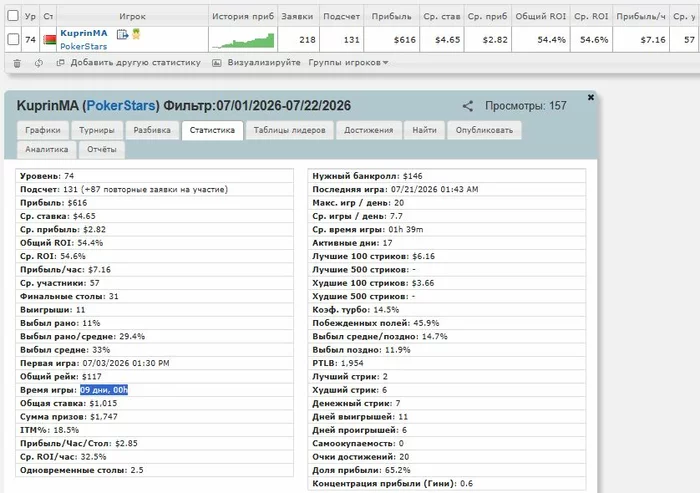
Task: Check the KuprinMA row checkbox
Action: 13,39
